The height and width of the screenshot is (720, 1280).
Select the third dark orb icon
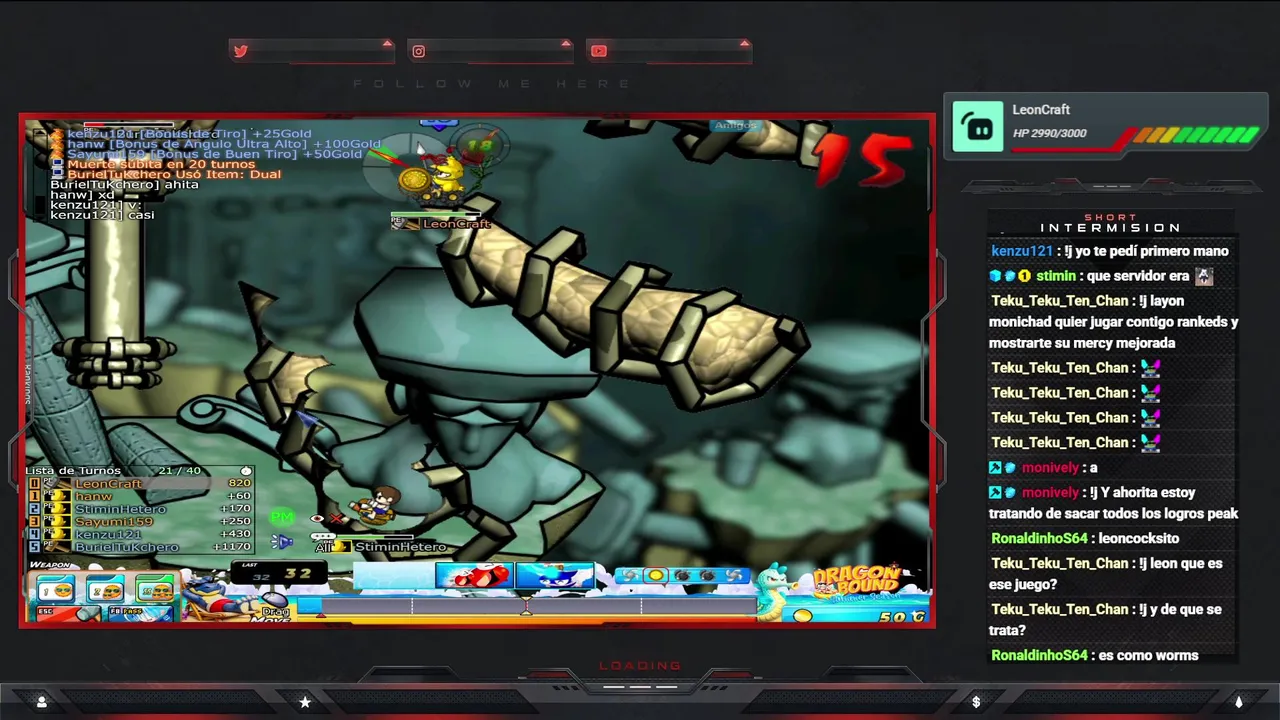tap(682, 576)
